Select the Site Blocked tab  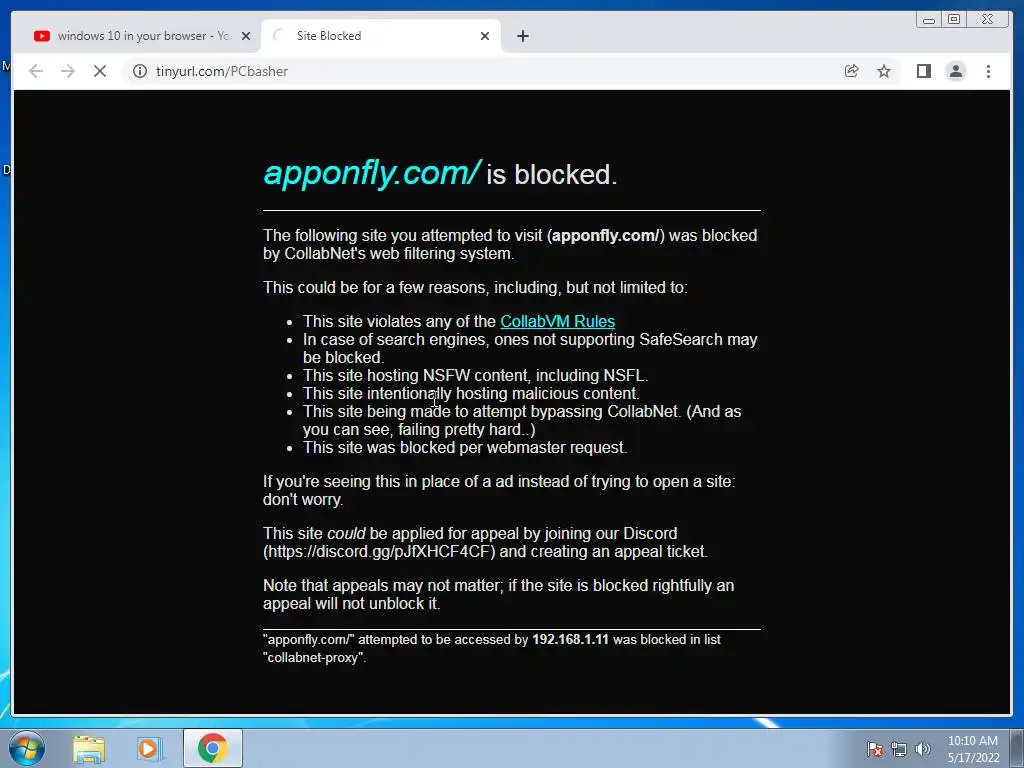tap(379, 36)
